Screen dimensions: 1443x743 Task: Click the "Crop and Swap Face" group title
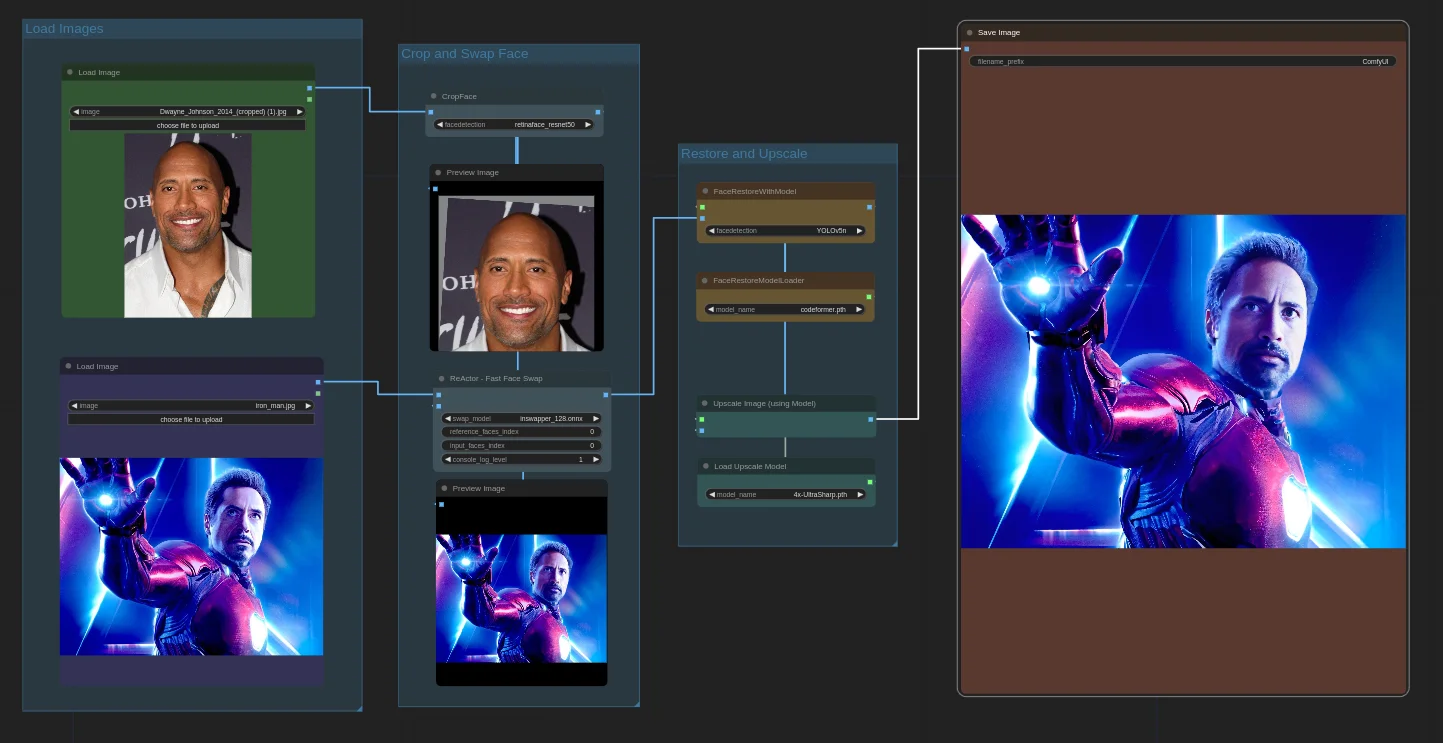(x=465, y=54)
